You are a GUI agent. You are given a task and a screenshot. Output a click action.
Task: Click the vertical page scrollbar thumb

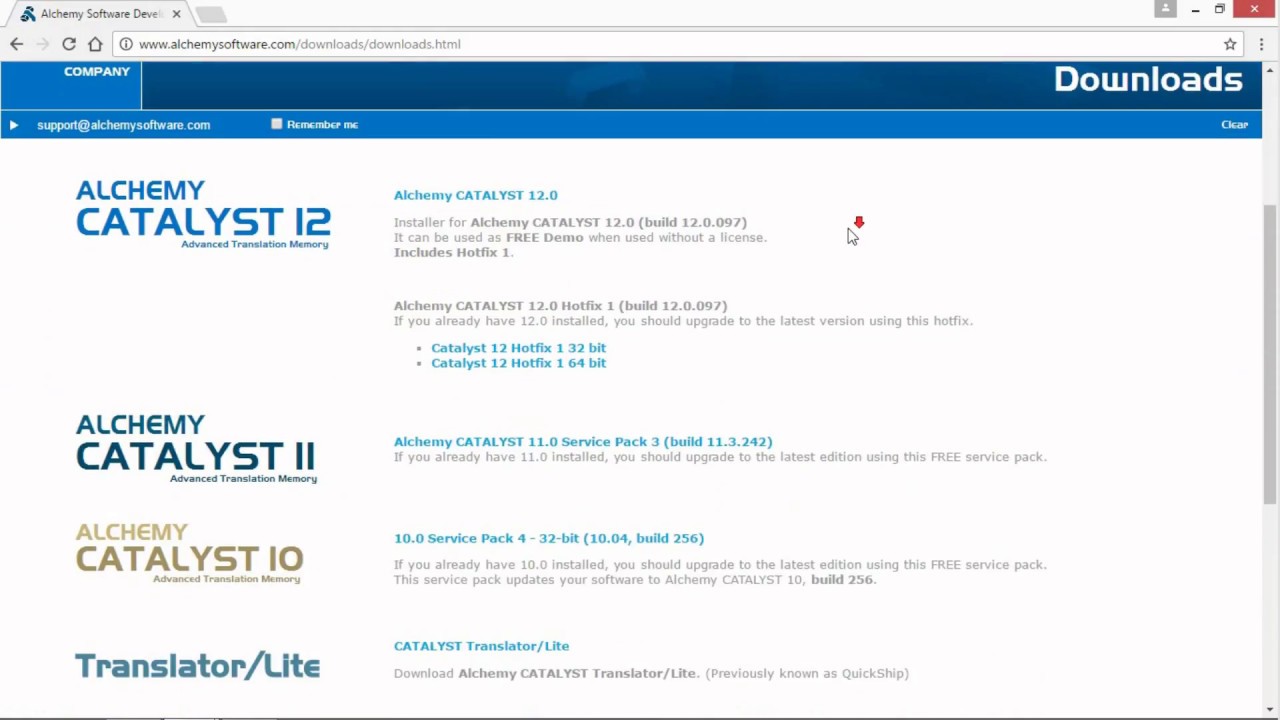click(1270, 355)
